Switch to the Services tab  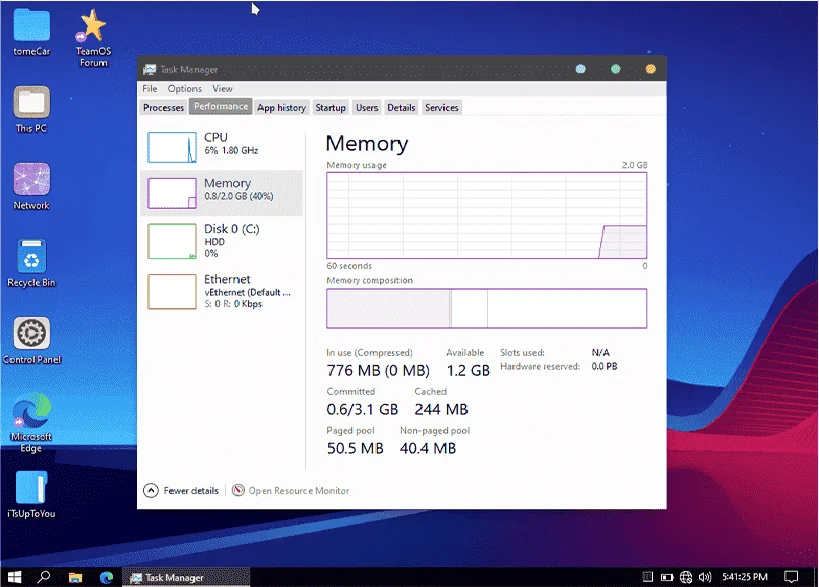pos(441,108)
